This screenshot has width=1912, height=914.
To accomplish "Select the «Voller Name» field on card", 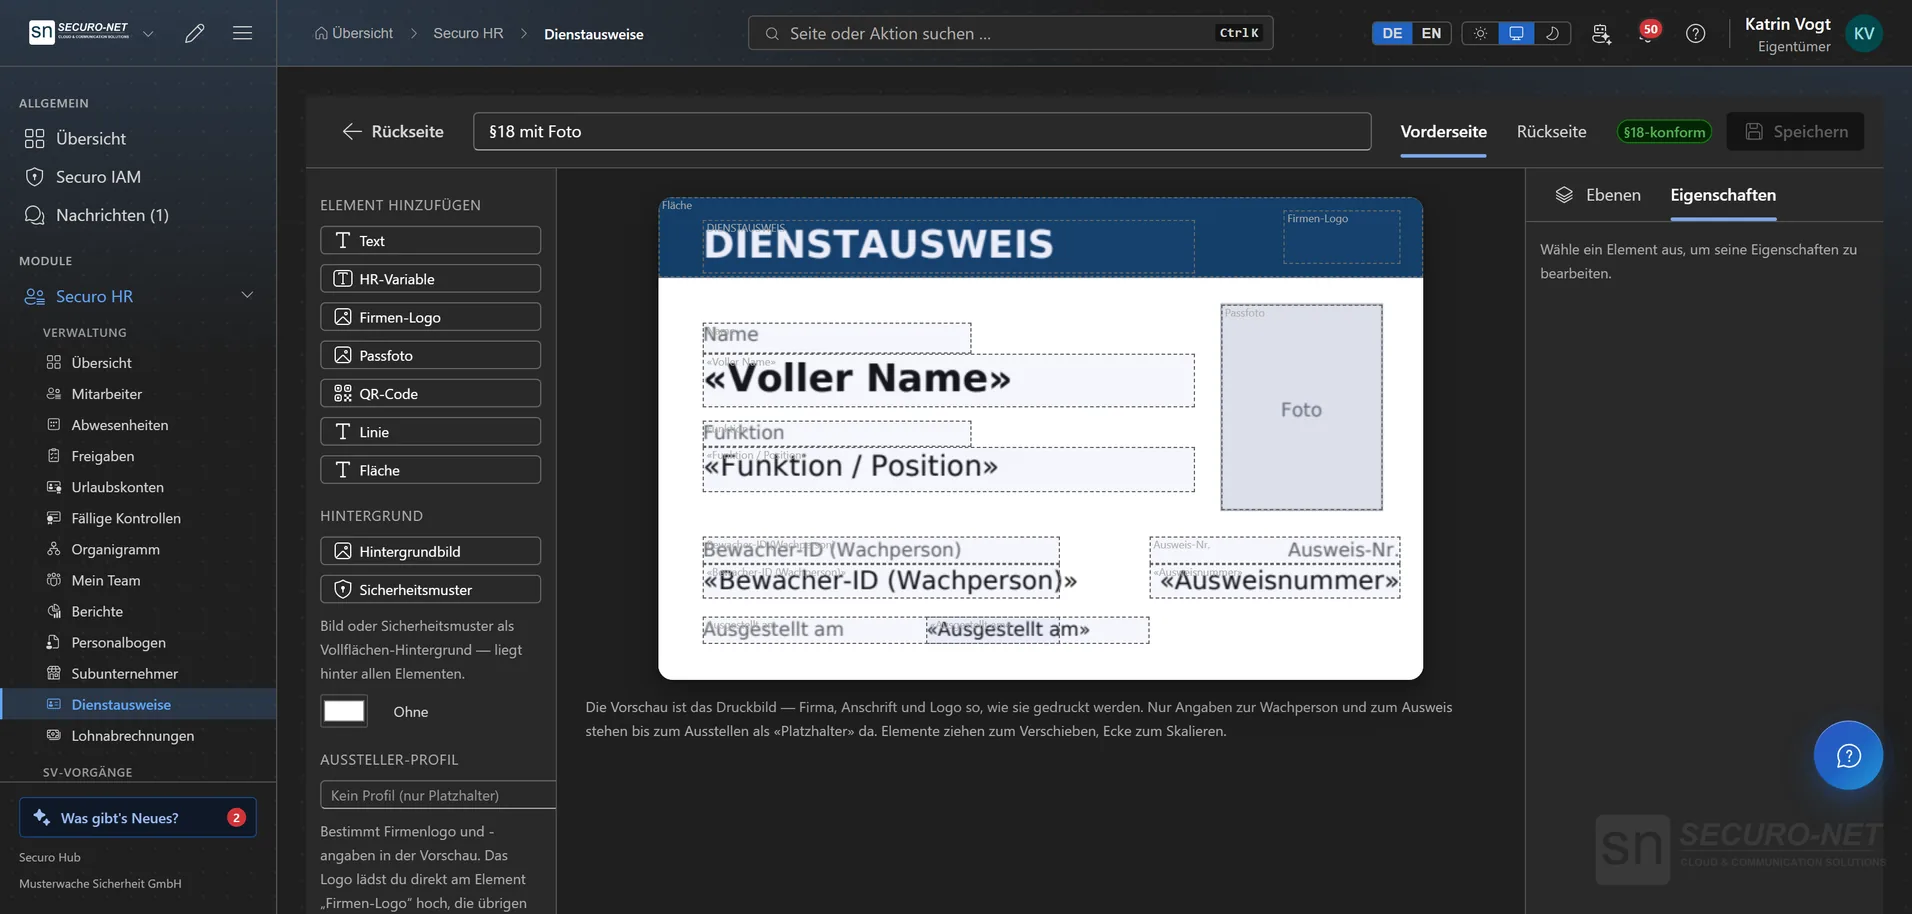I will click(x=948, y=380).
